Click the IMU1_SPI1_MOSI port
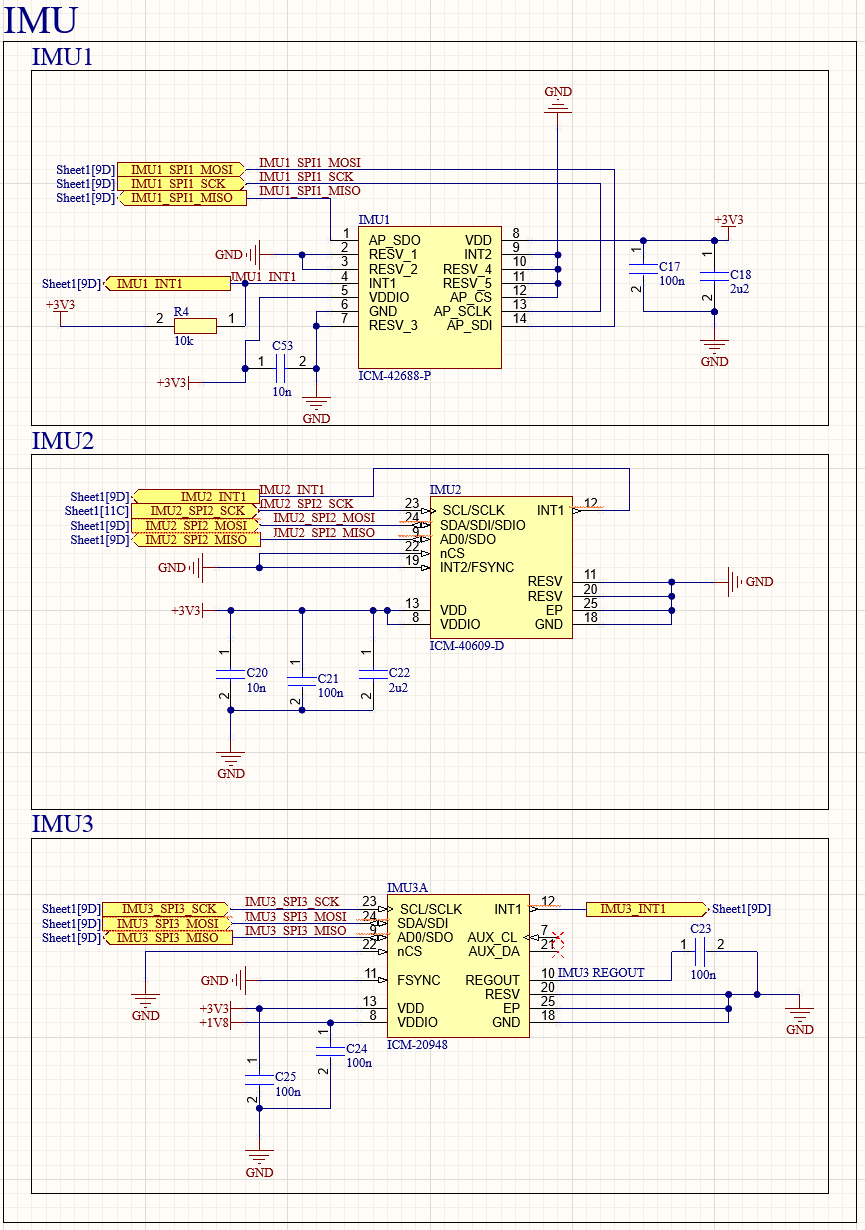The width and height of the screenshot is (865, 1230). click(181, 170)
